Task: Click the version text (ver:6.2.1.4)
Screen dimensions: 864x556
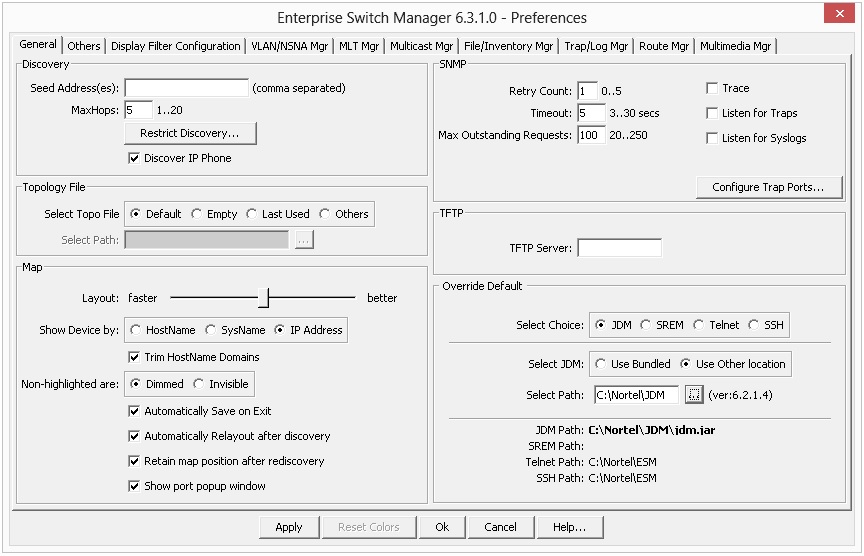Action: (740, 395)
